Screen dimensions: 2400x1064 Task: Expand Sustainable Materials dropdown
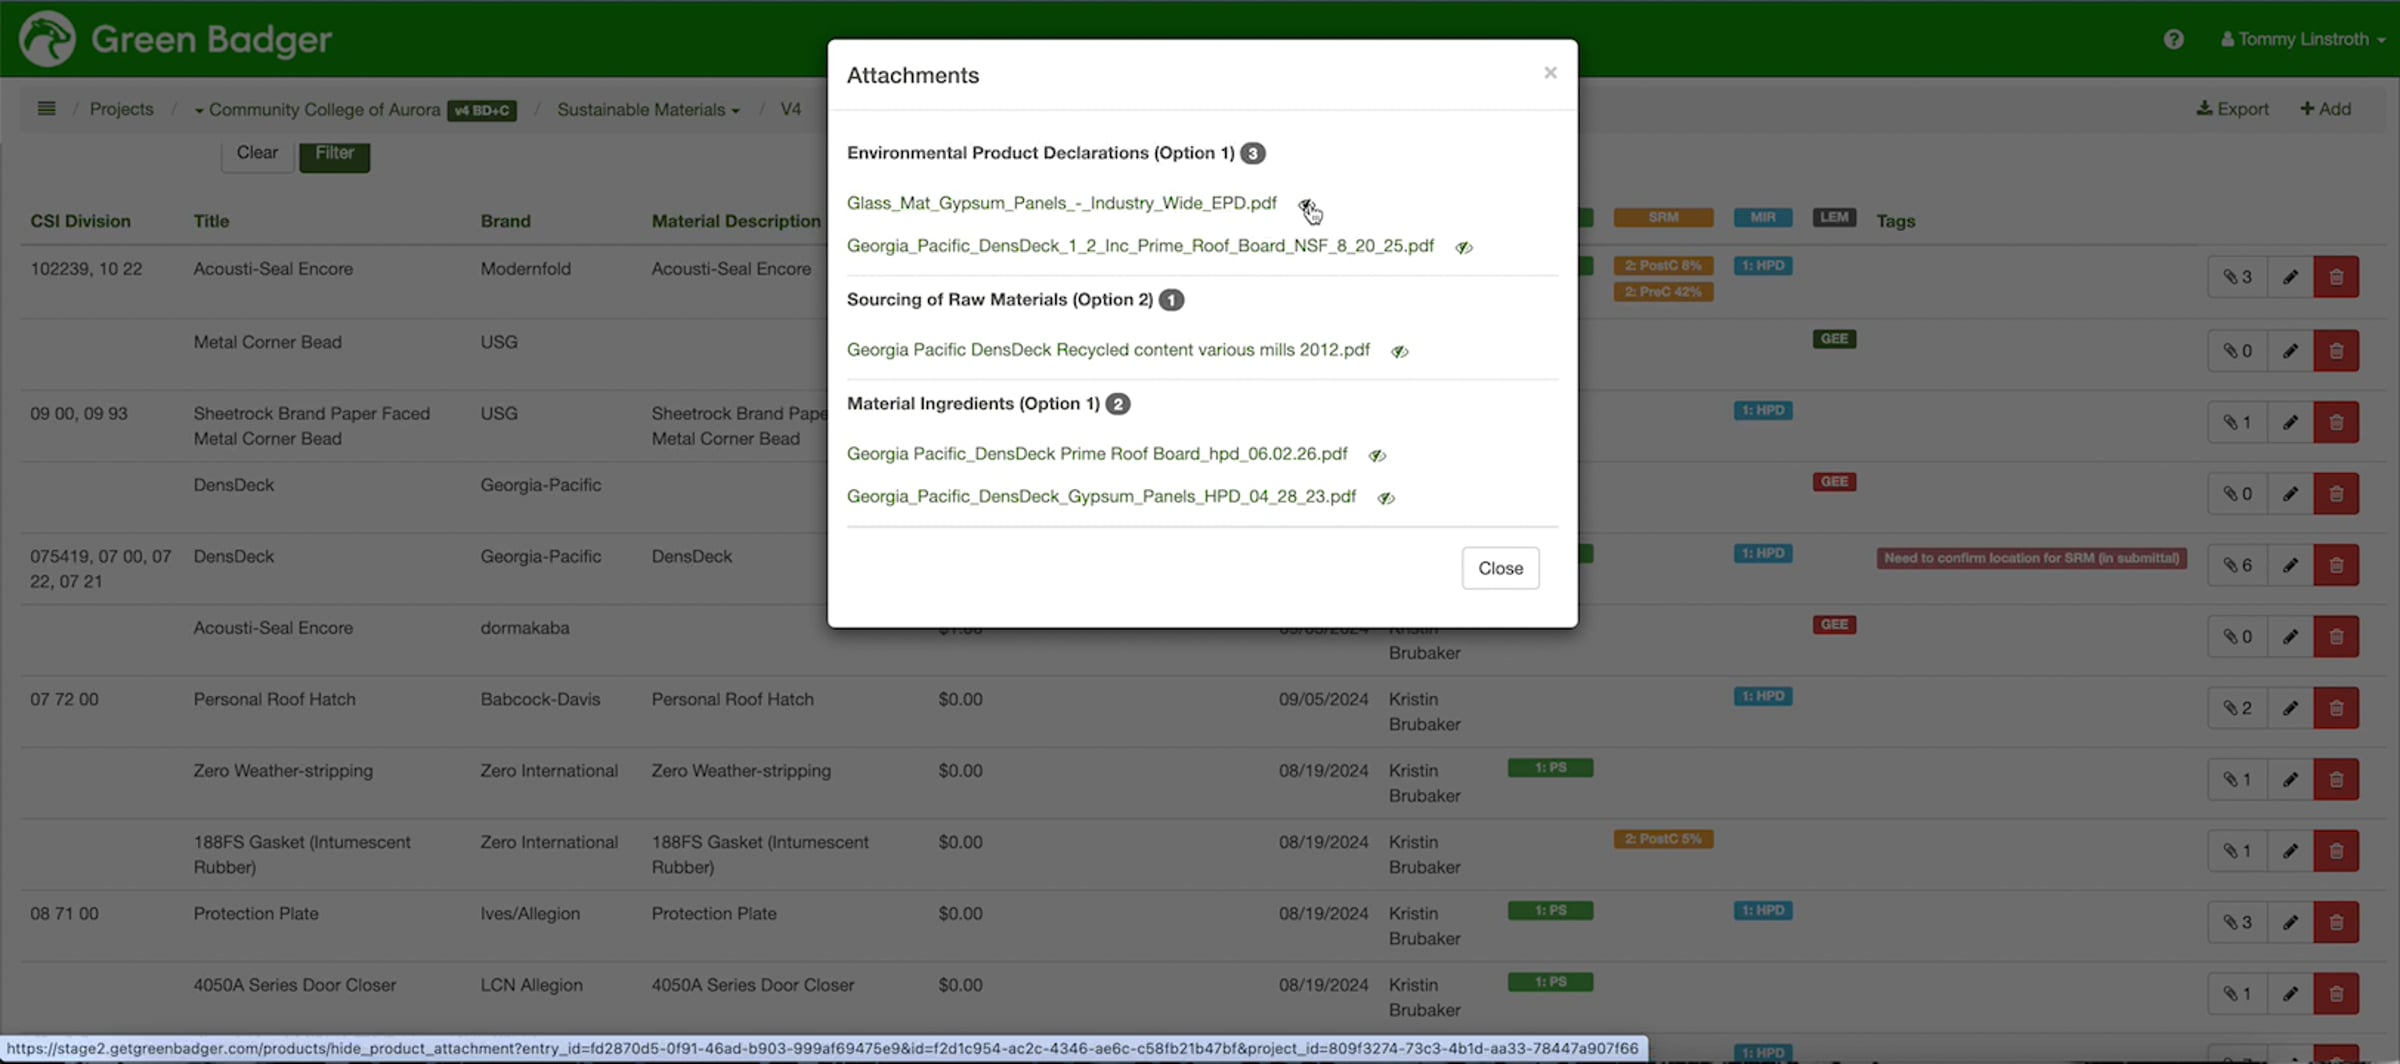648,110
